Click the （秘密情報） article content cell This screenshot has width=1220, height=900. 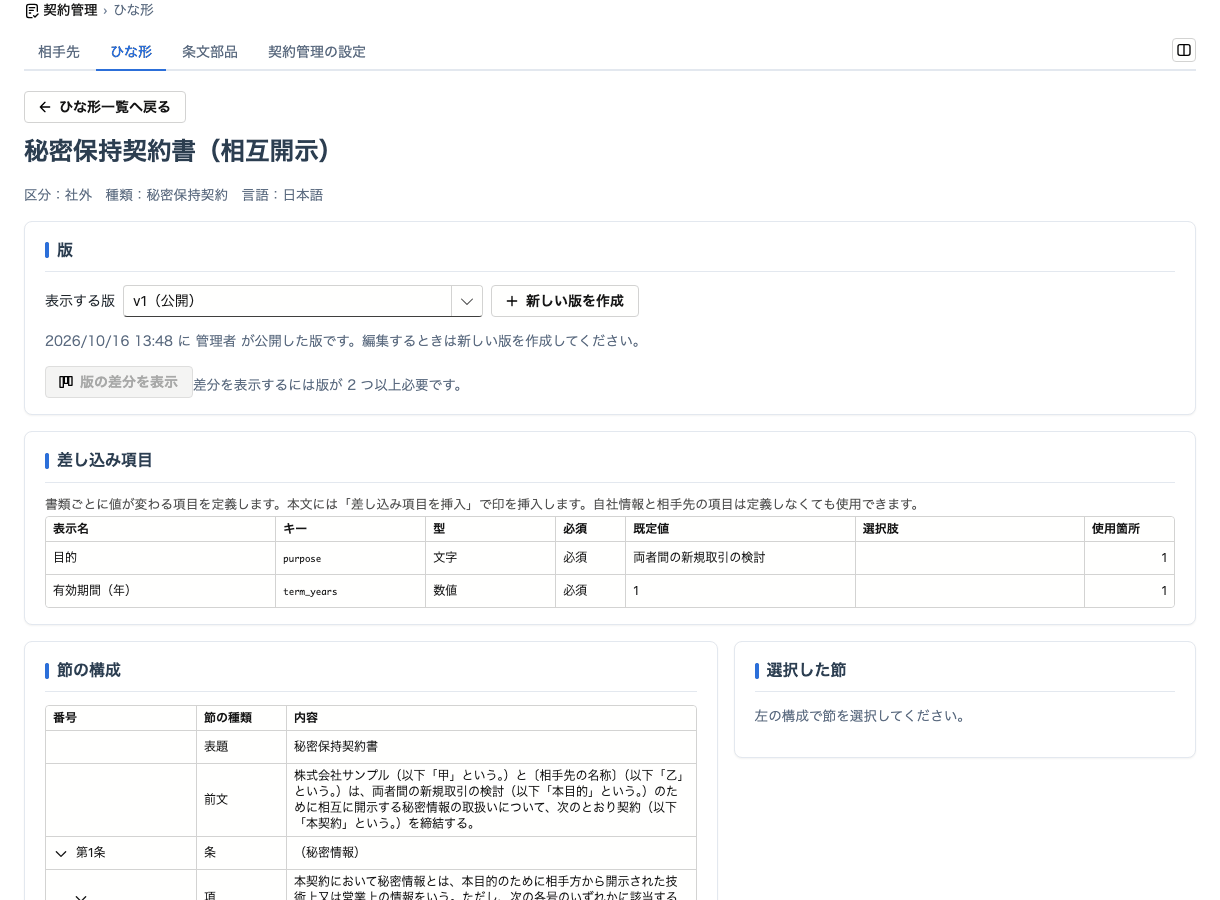[x=491, y=853]
